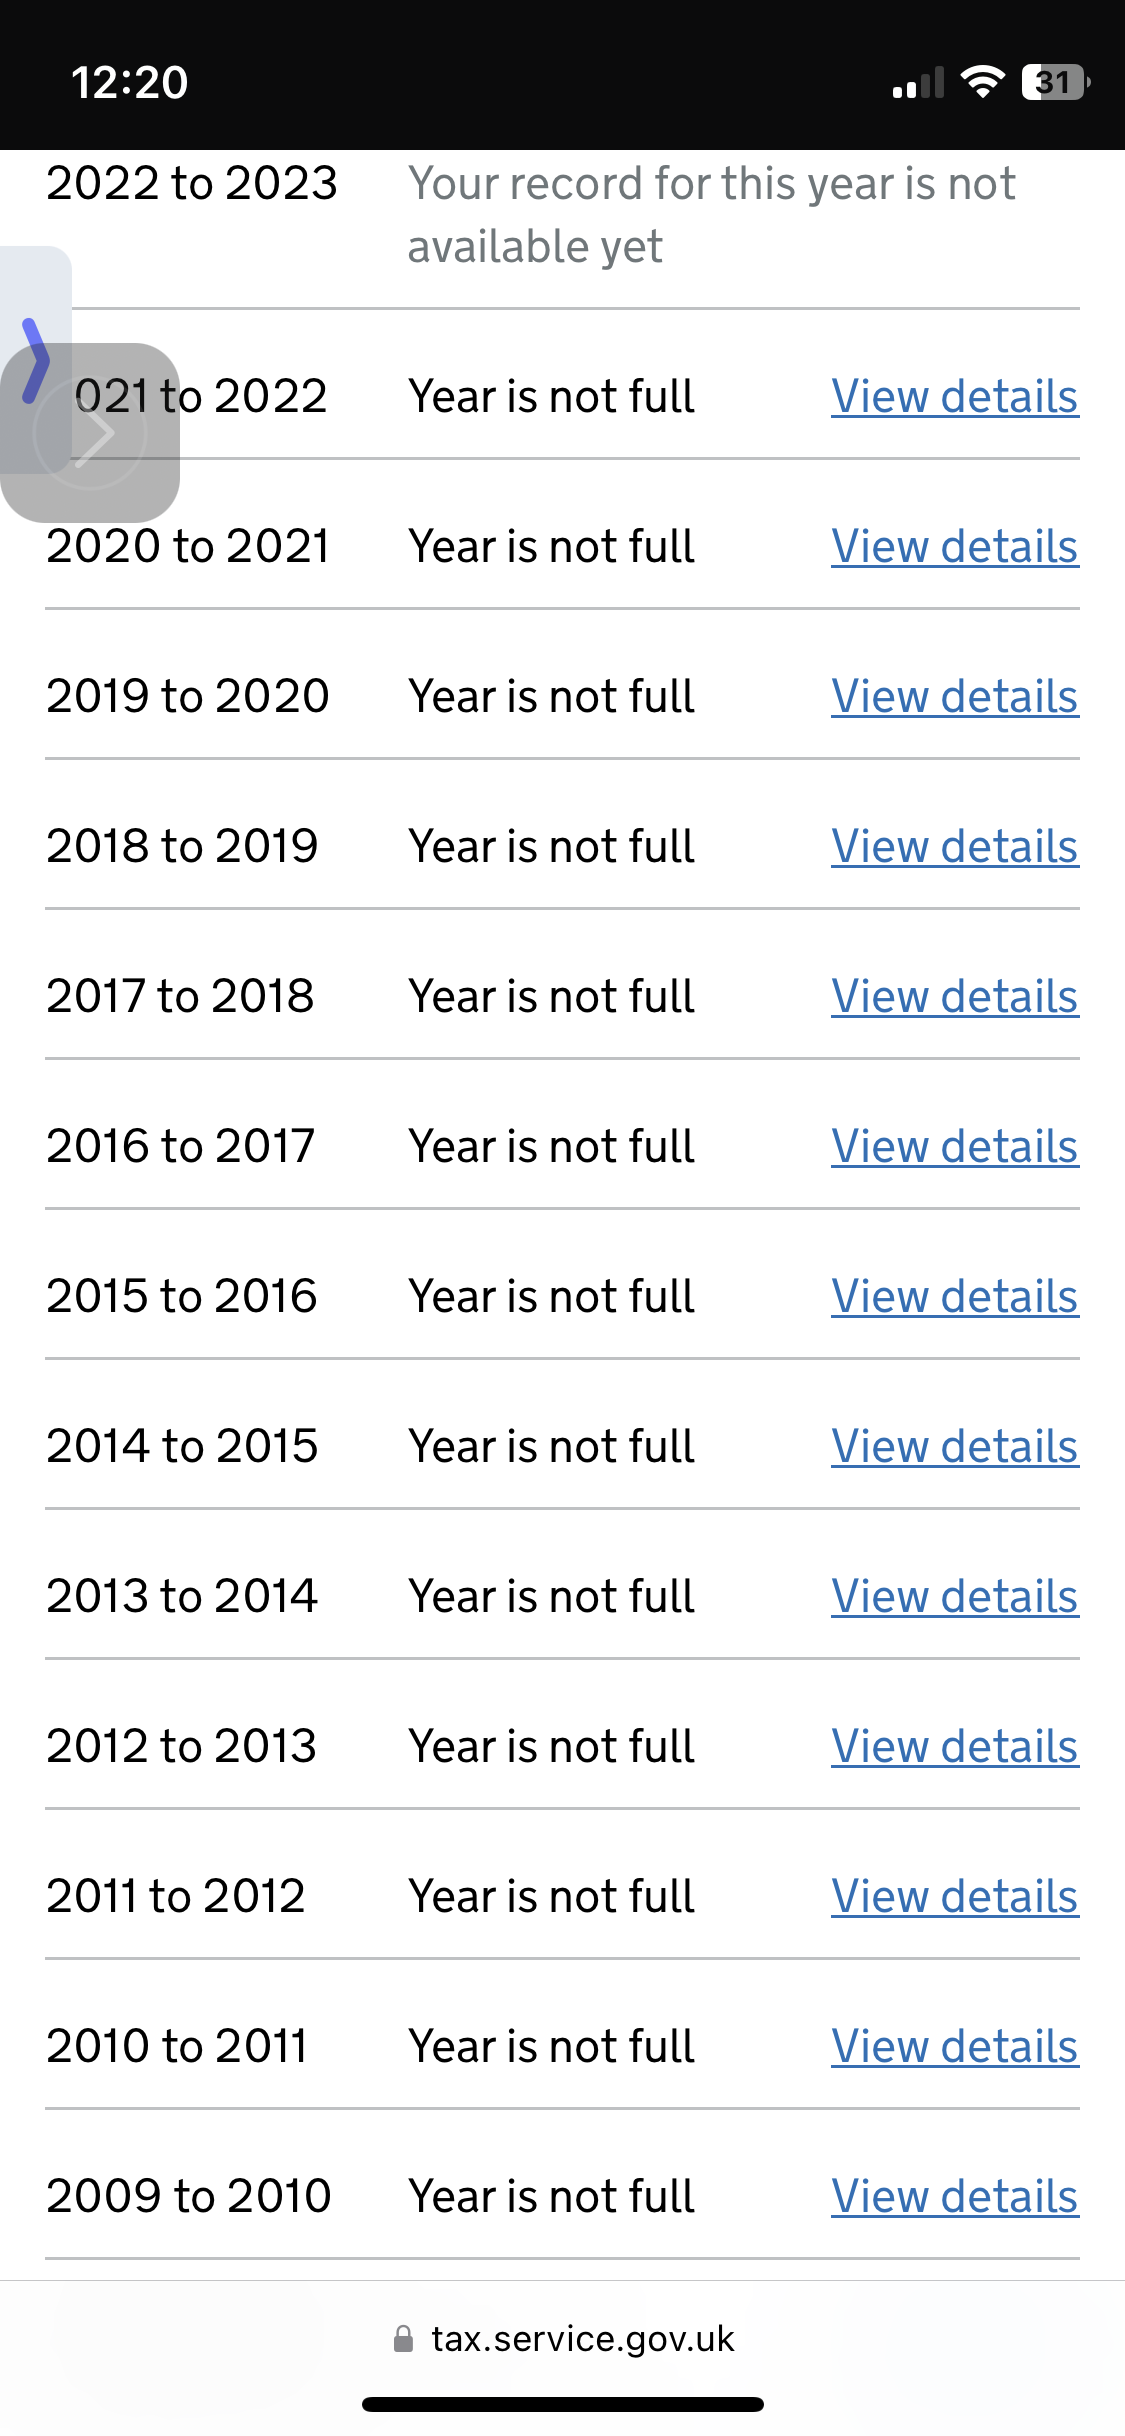Image resolution: width=1125 pixels, height=2436 pixels.
Task: Tap the blue side panel arrow
Action: pos(35,360)
